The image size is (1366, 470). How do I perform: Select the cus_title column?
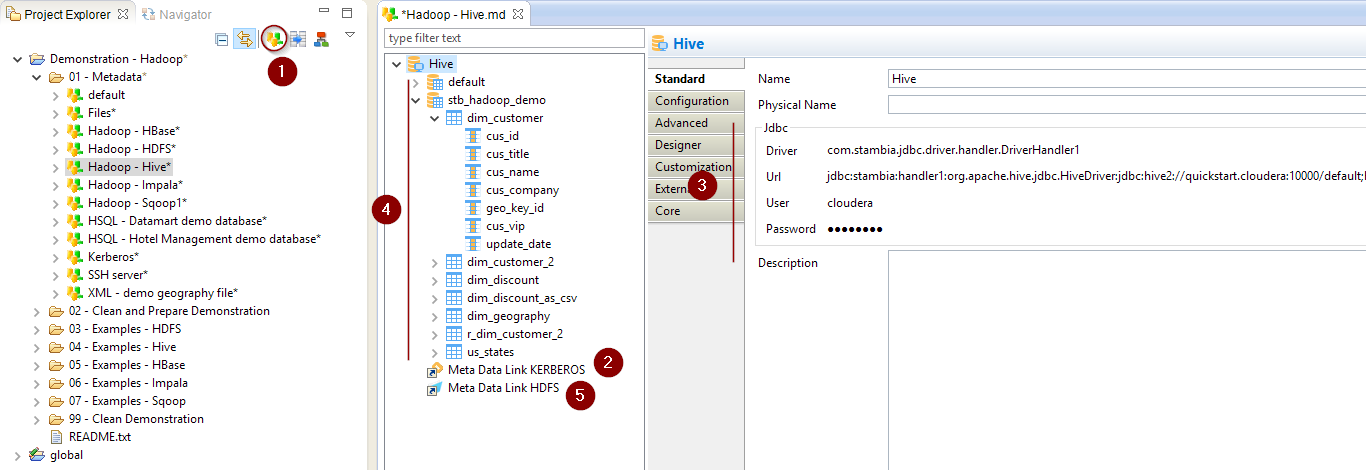click(508, 154)
